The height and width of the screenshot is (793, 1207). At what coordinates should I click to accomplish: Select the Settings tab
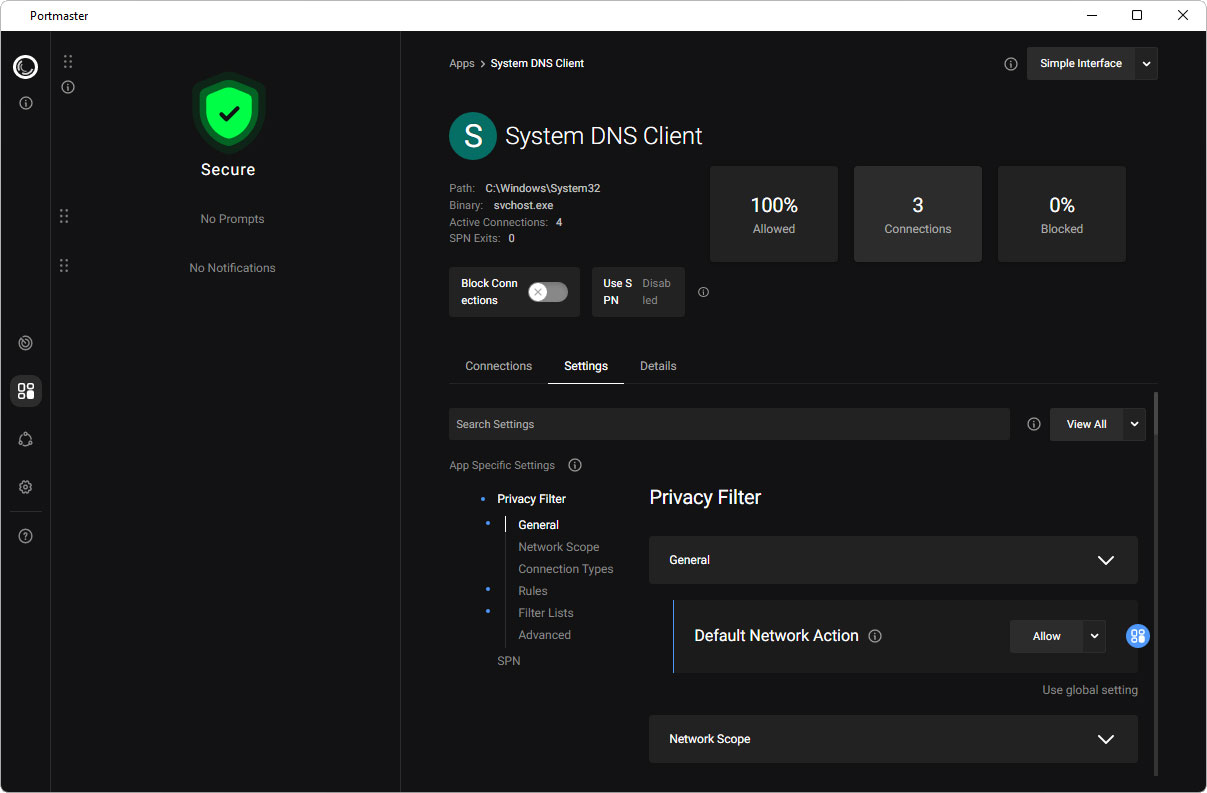(x=586, y=366)
